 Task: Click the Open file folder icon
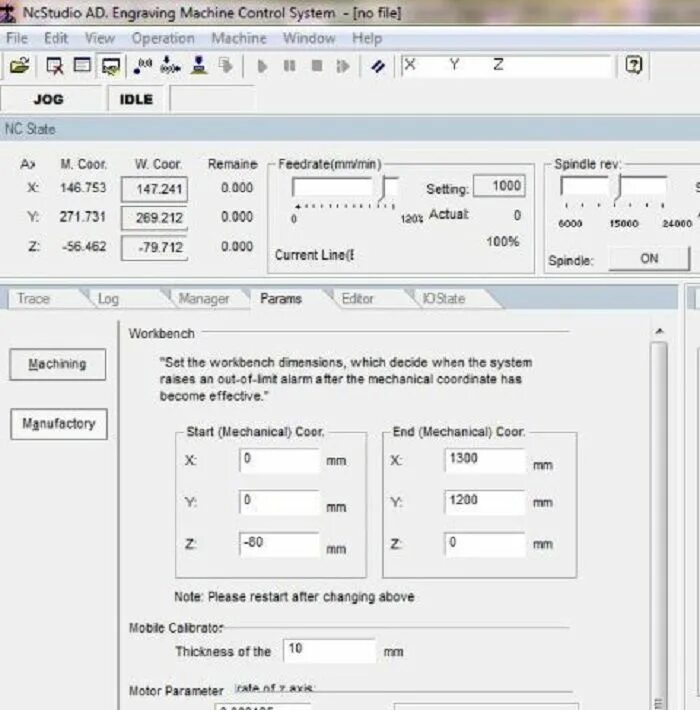click(20, 66)
